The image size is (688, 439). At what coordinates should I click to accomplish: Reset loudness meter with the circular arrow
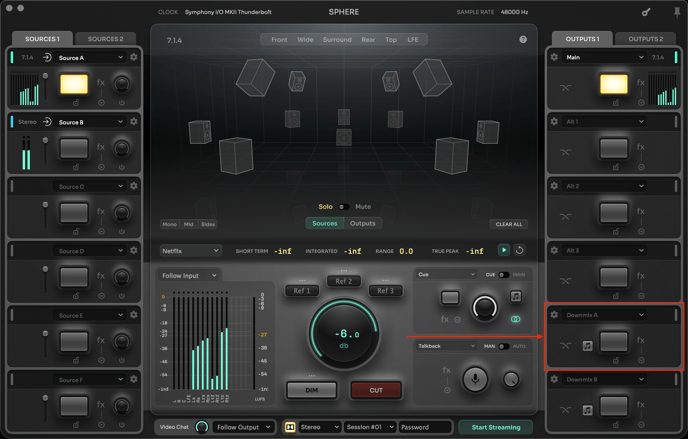[519, 251]
